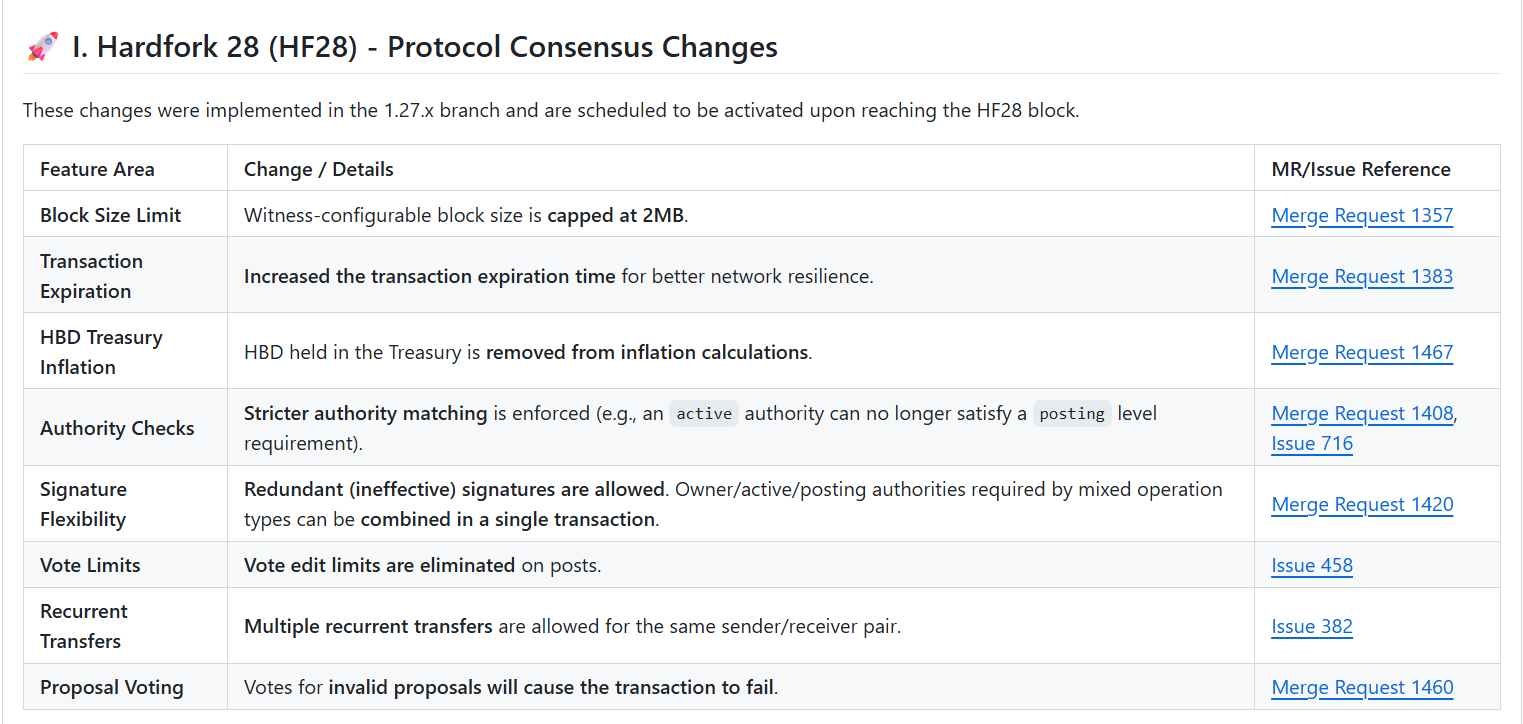Image resolution: width=1523 pixels, height=724 pixels.
Task: Click the rocket emoji beside the heading
Action: tap(43, 47)
